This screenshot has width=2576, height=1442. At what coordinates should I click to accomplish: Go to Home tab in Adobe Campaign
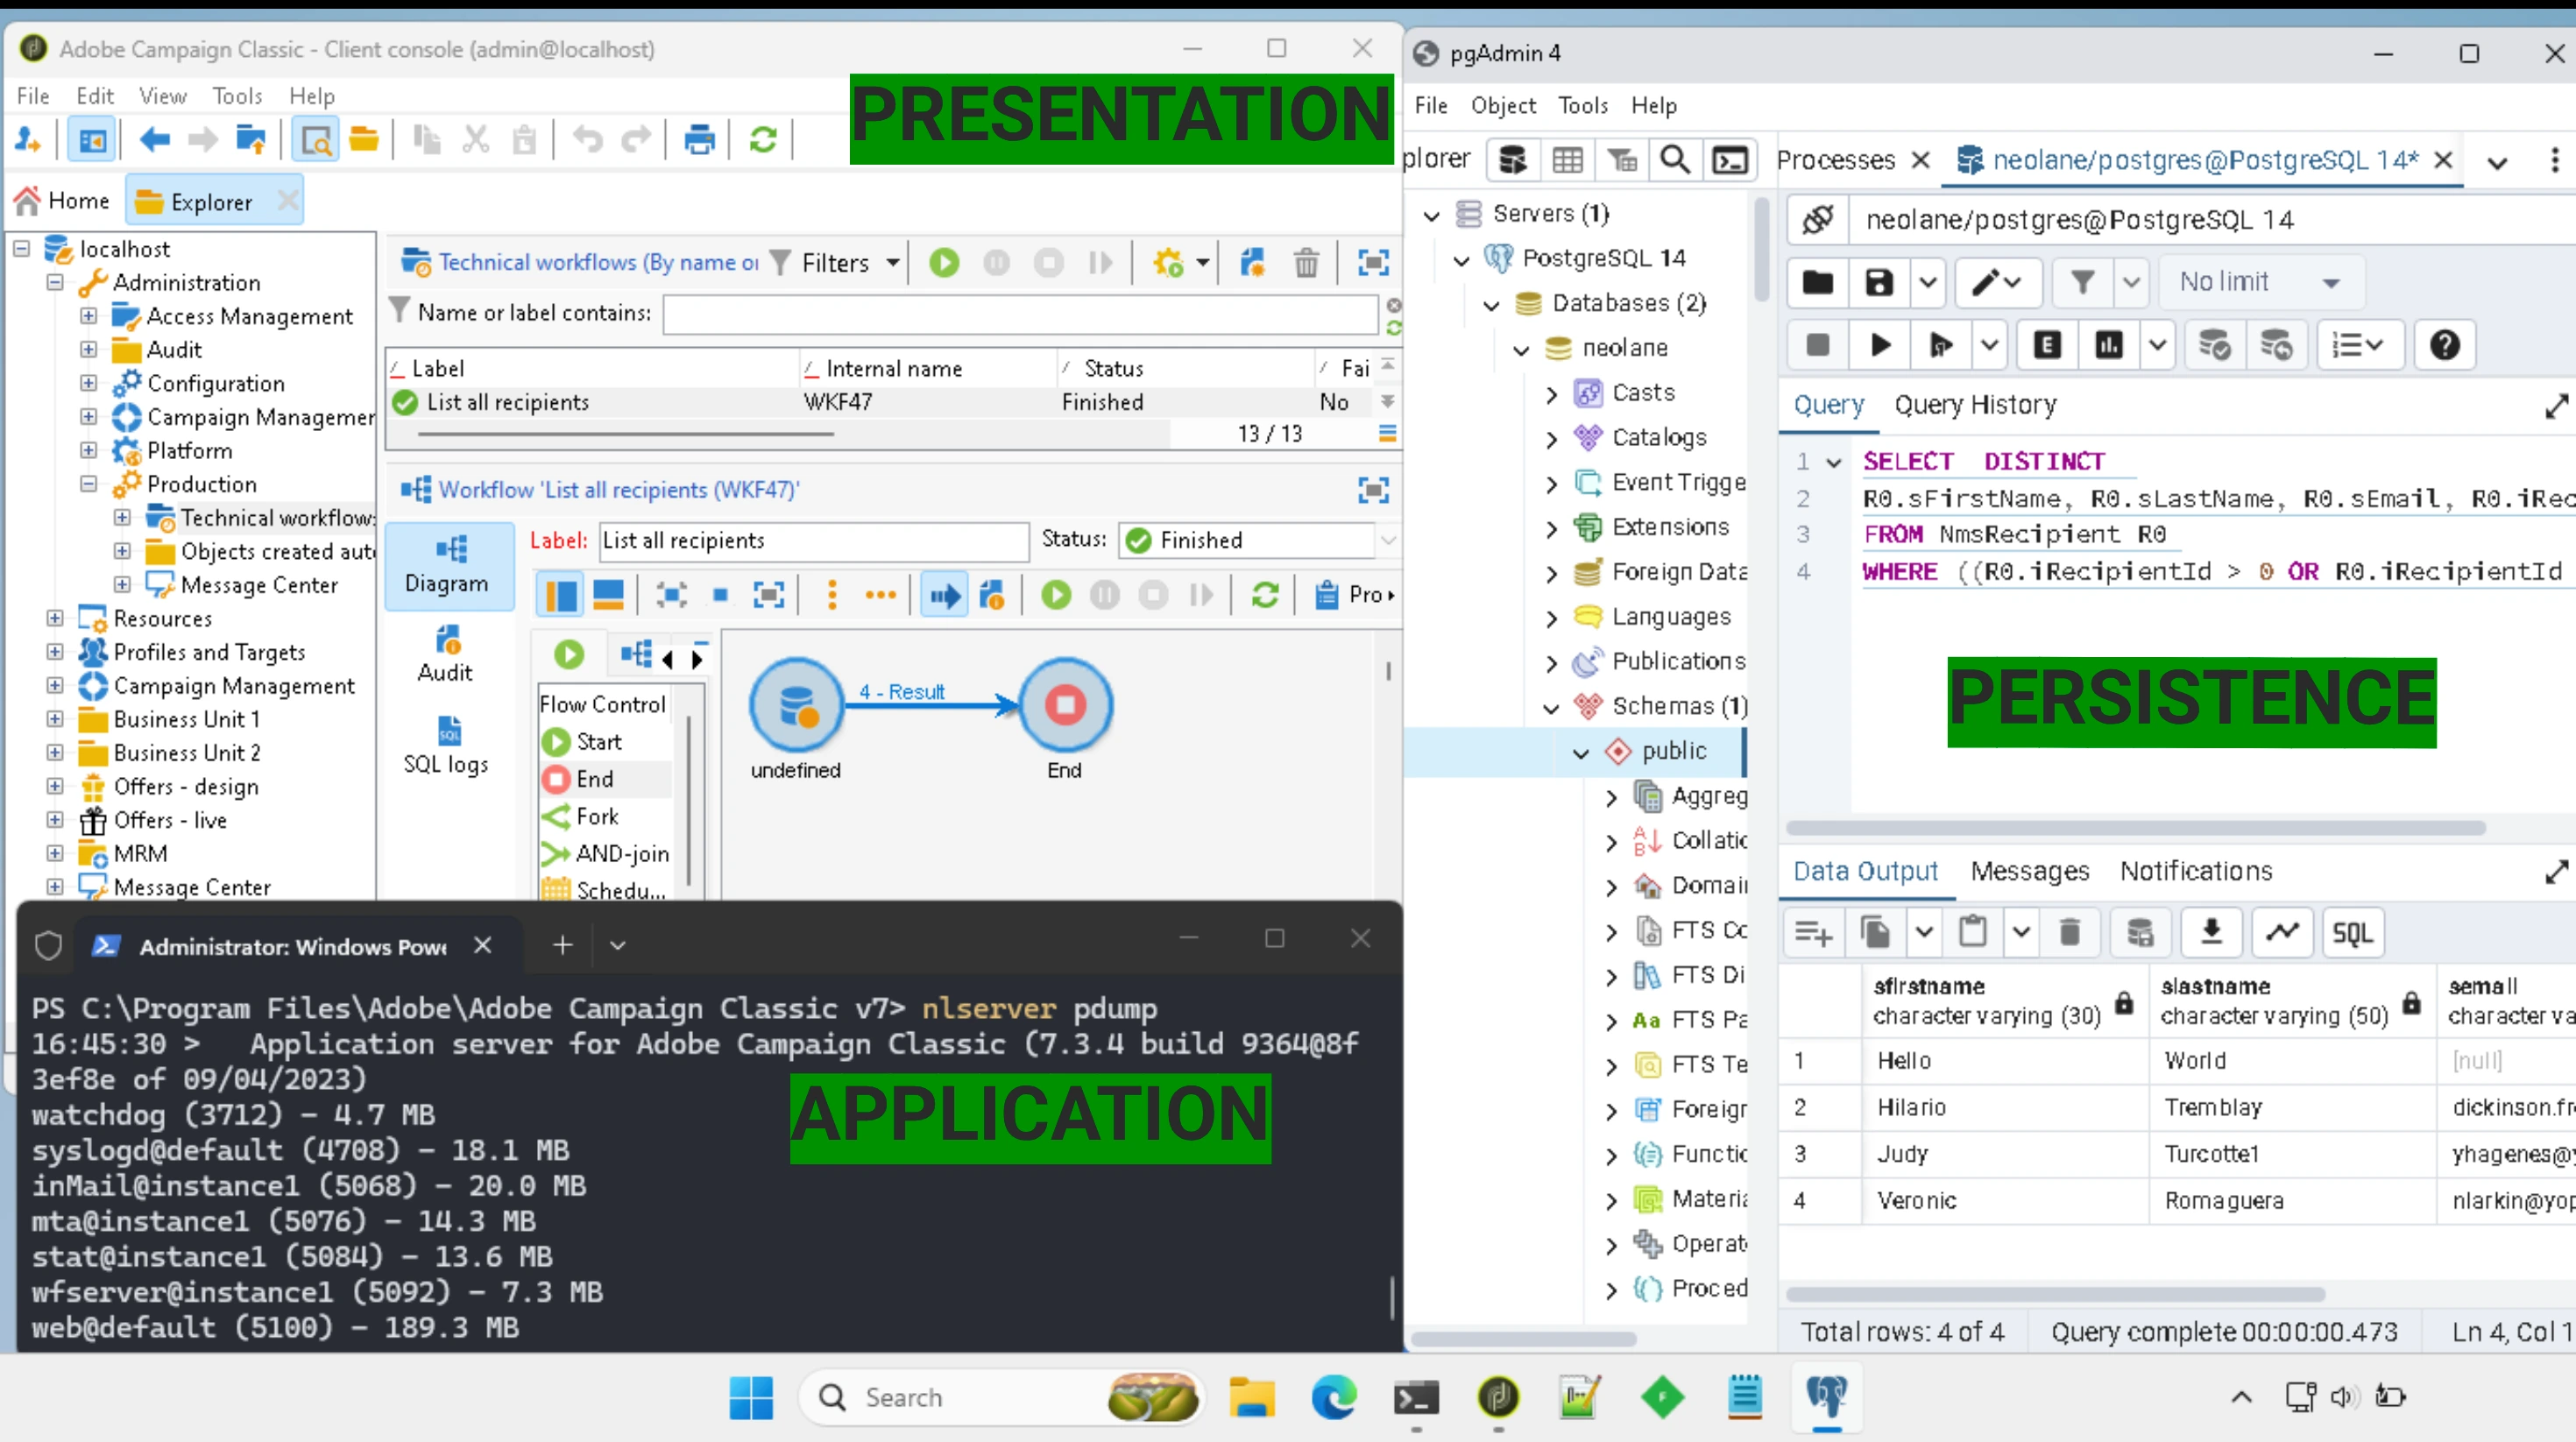(63, 201)
